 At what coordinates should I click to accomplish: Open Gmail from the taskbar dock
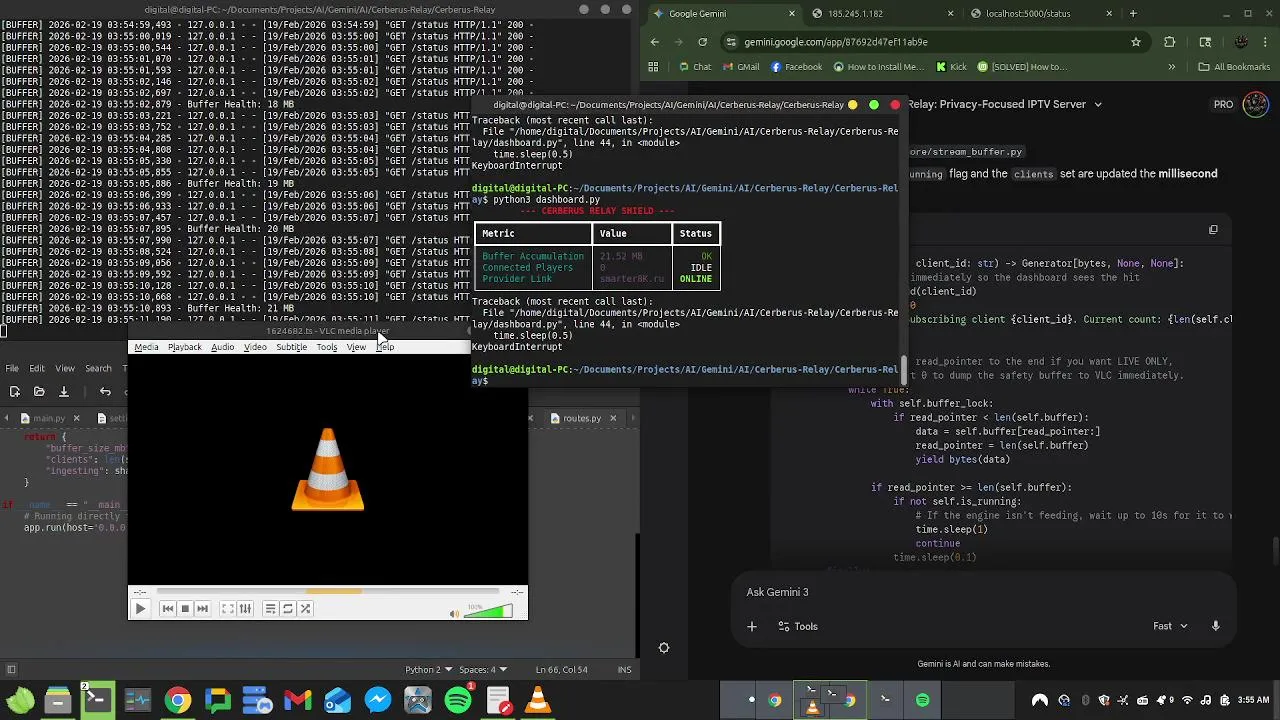pyautogui.click(x=297, y=700)
